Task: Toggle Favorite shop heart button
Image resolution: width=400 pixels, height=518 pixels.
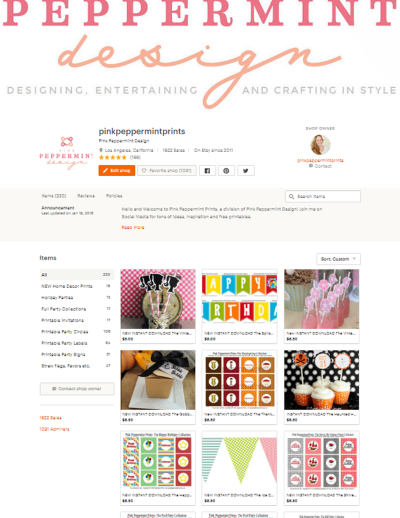Action: (x=167, y=170)
